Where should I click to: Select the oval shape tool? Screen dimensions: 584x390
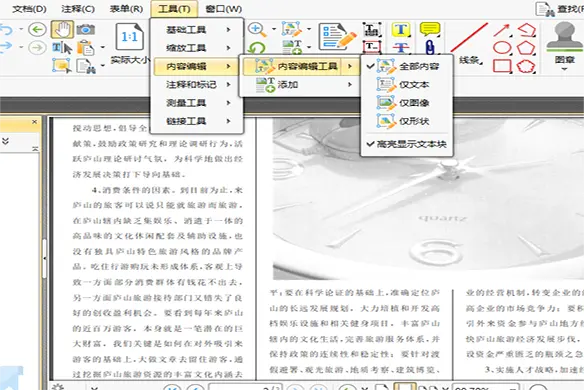pyautogui.click(x=502, y=48)
